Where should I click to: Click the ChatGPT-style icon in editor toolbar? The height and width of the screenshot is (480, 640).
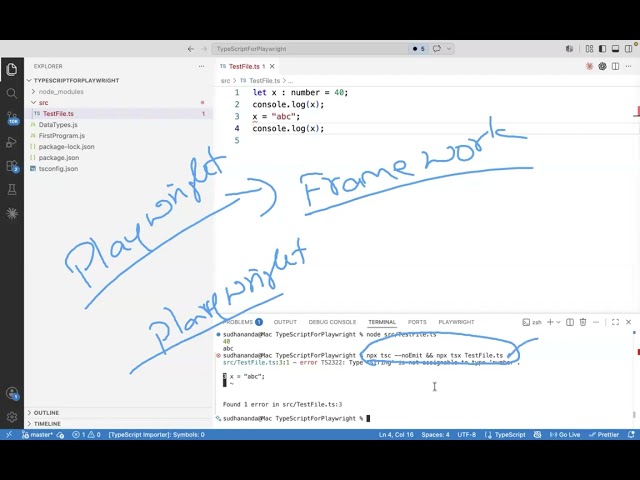tap(602, 66)
